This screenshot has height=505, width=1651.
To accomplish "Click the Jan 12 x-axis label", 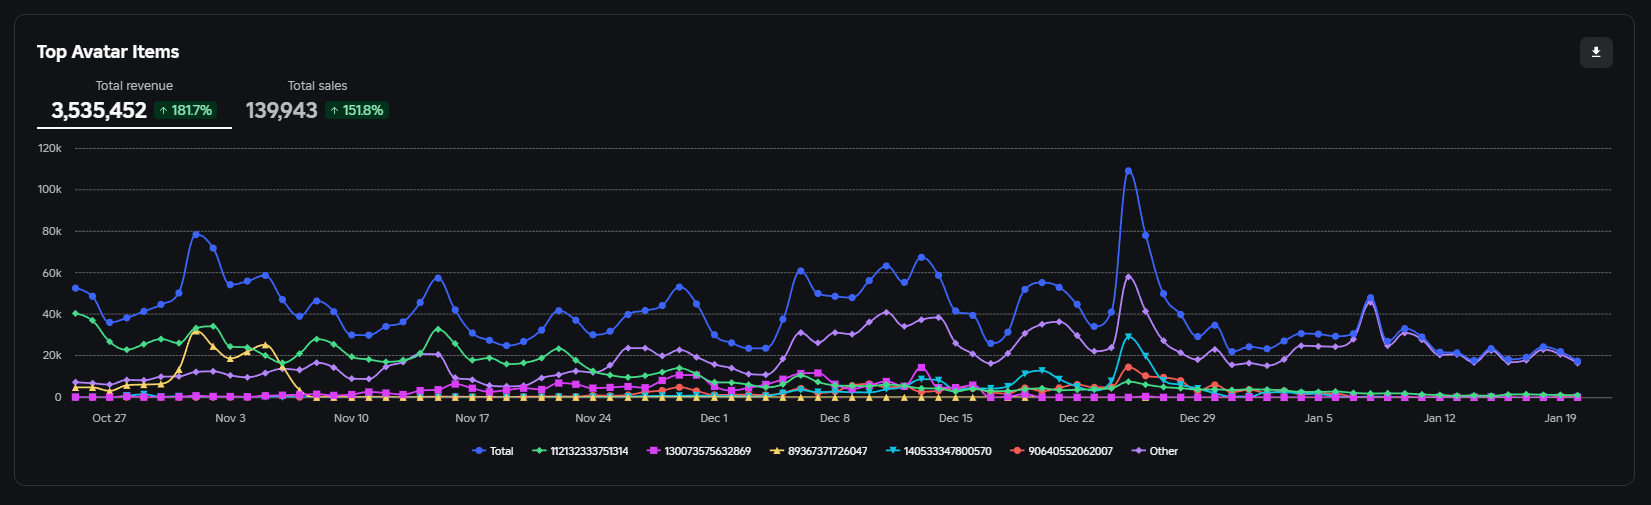I will point(1440,418).
